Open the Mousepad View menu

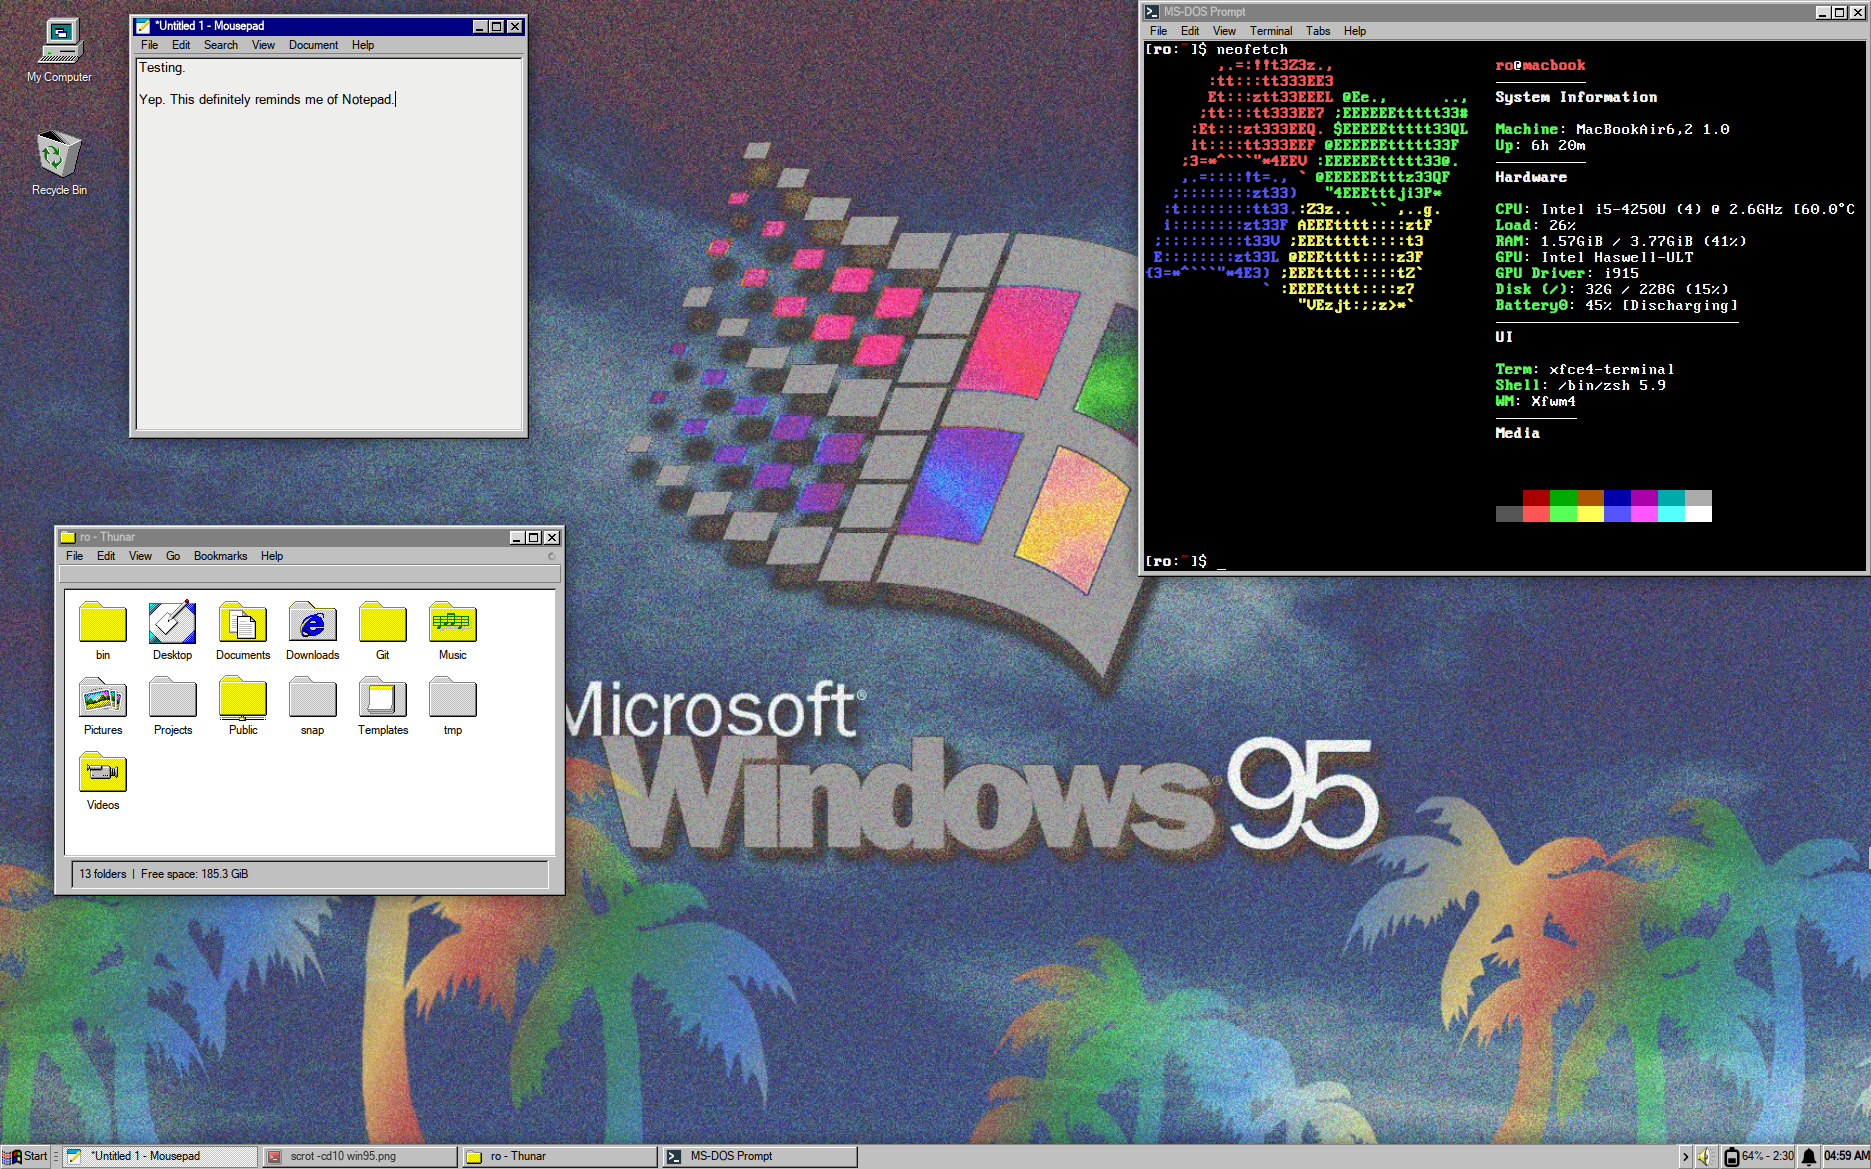263,45
